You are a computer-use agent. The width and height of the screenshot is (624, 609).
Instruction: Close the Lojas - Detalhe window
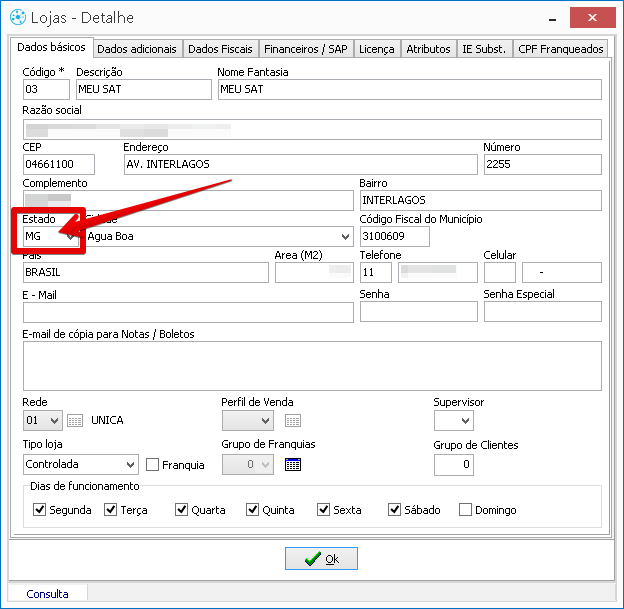click(593, 18)
